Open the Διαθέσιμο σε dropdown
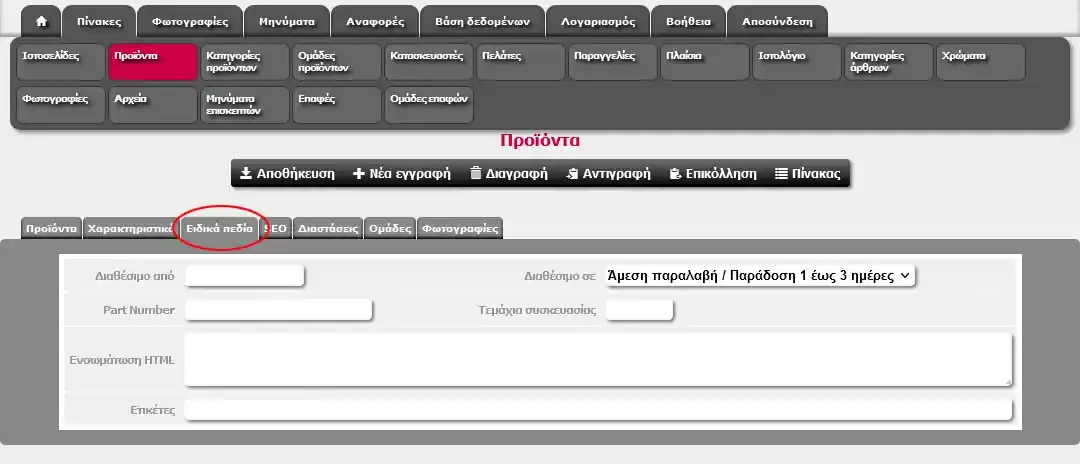Viewport: 1080px width, 464px height. tap(760, 276)
